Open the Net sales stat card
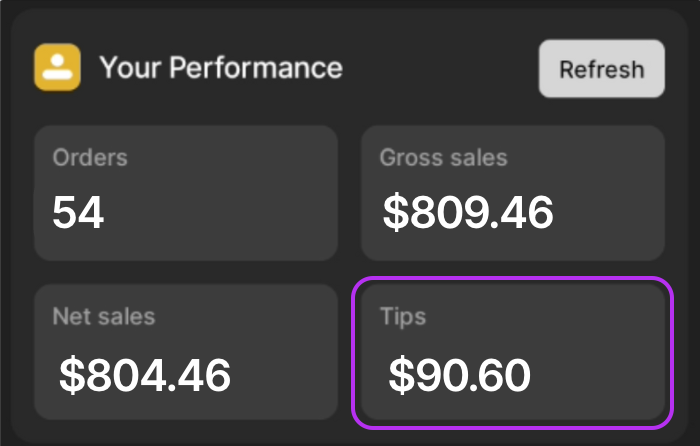Image resolution: width=700 pixels, height=446 pixels. tap(186, 352)
